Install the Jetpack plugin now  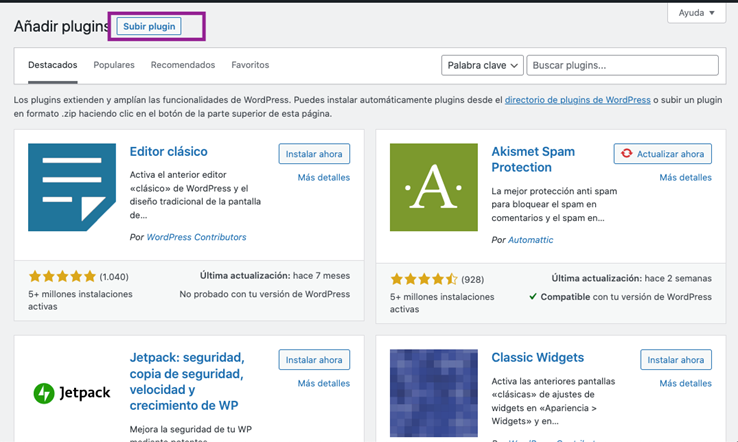pyautogui.click(x=314, y=360)
